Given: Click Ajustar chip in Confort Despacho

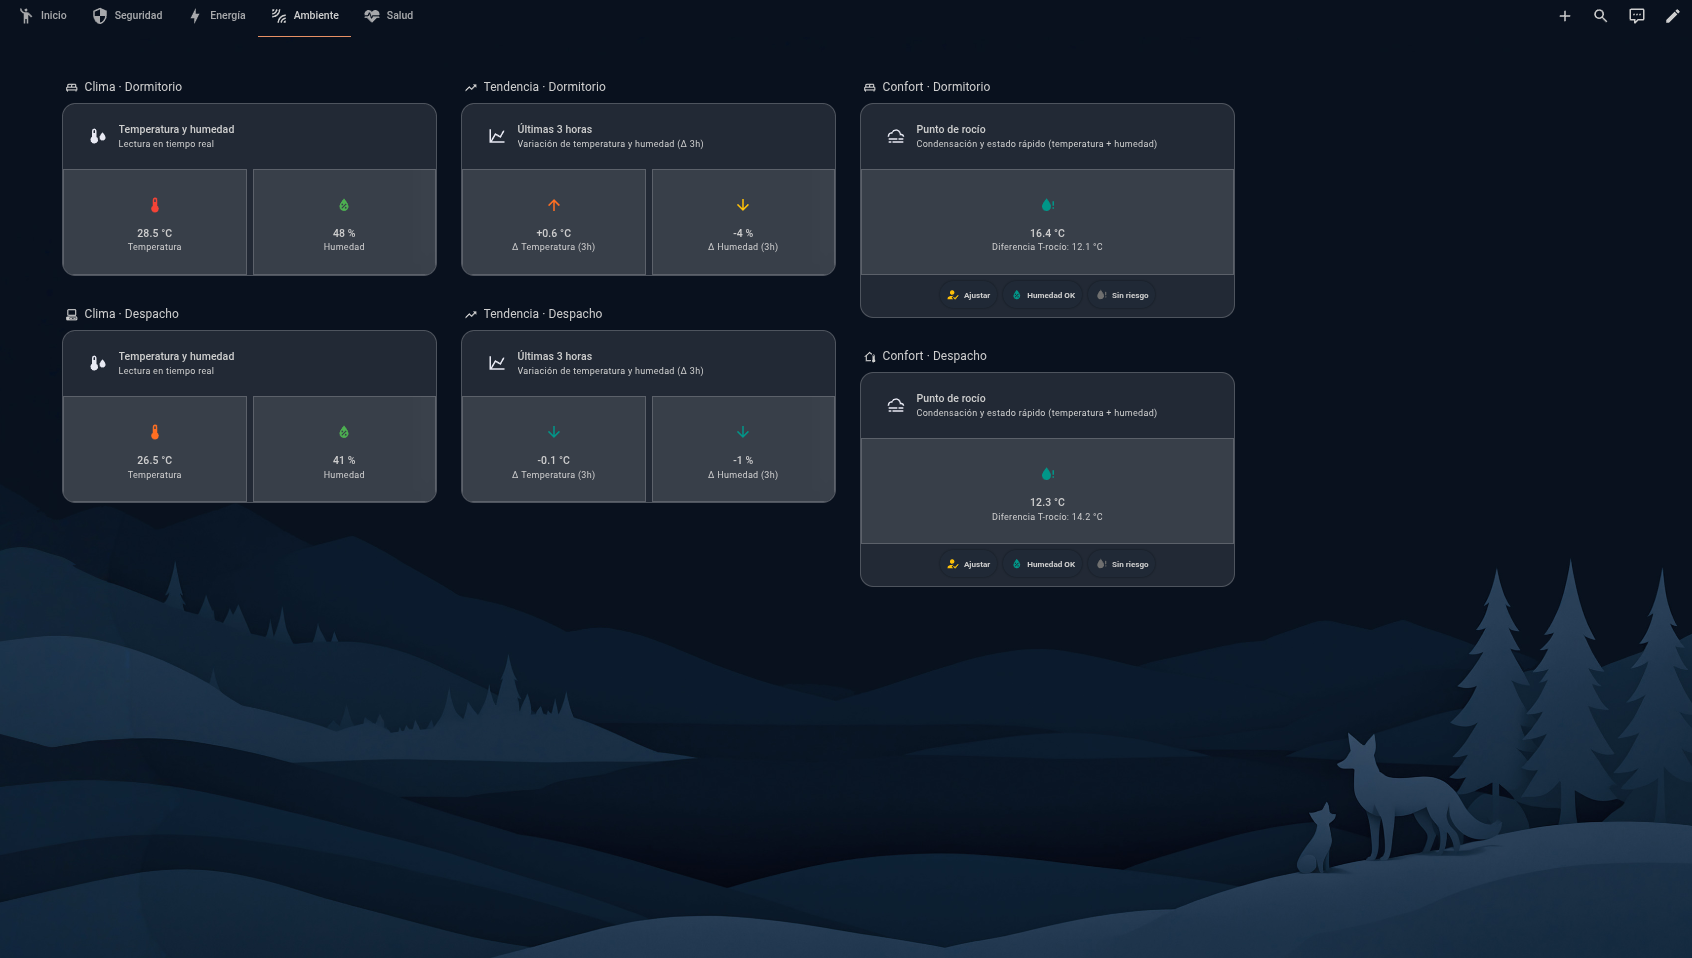Looking at the screenshot, I should click(x=968, y=564).
